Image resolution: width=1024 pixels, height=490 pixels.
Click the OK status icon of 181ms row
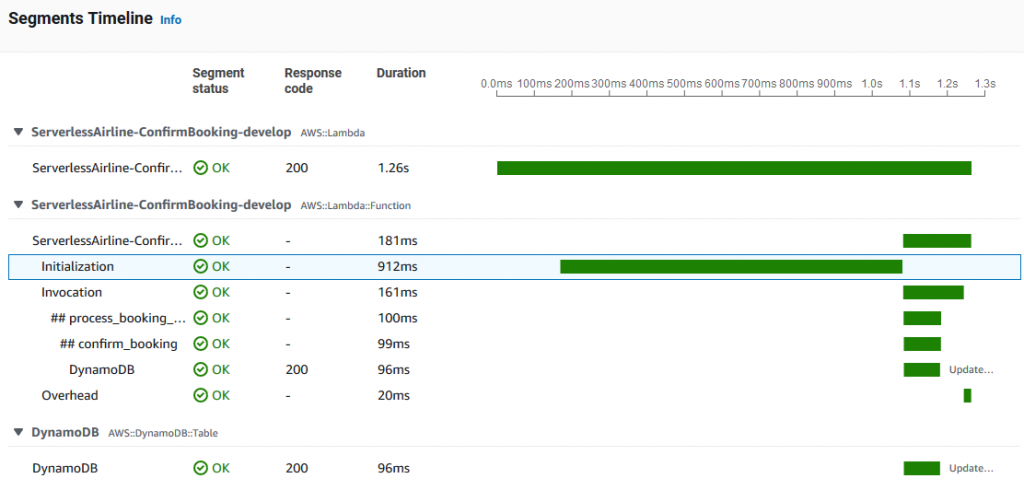[200, 240]
